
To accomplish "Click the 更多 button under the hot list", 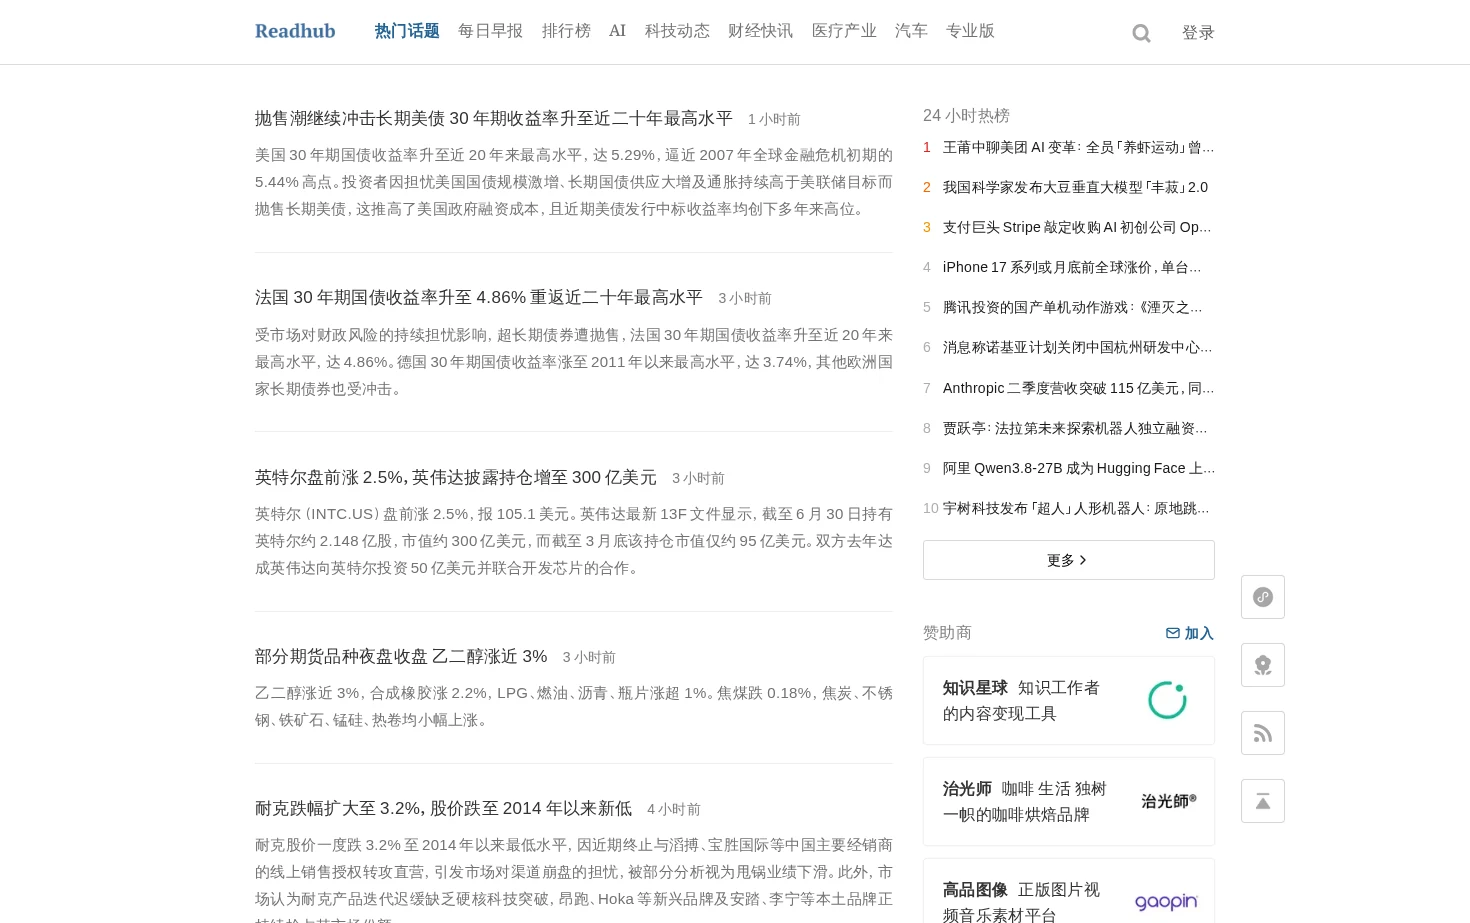I will (1069, 560).
